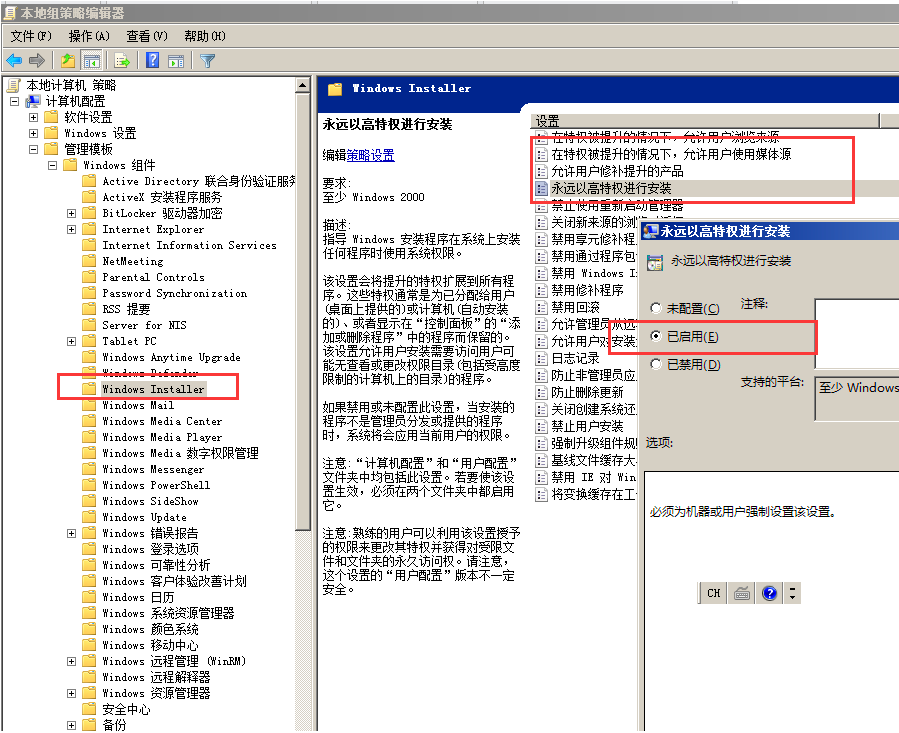The image size is (899, 733).
Task: Toggle the show/hide console tree icon
Action: pyautogui.click(x=91, y=60)
